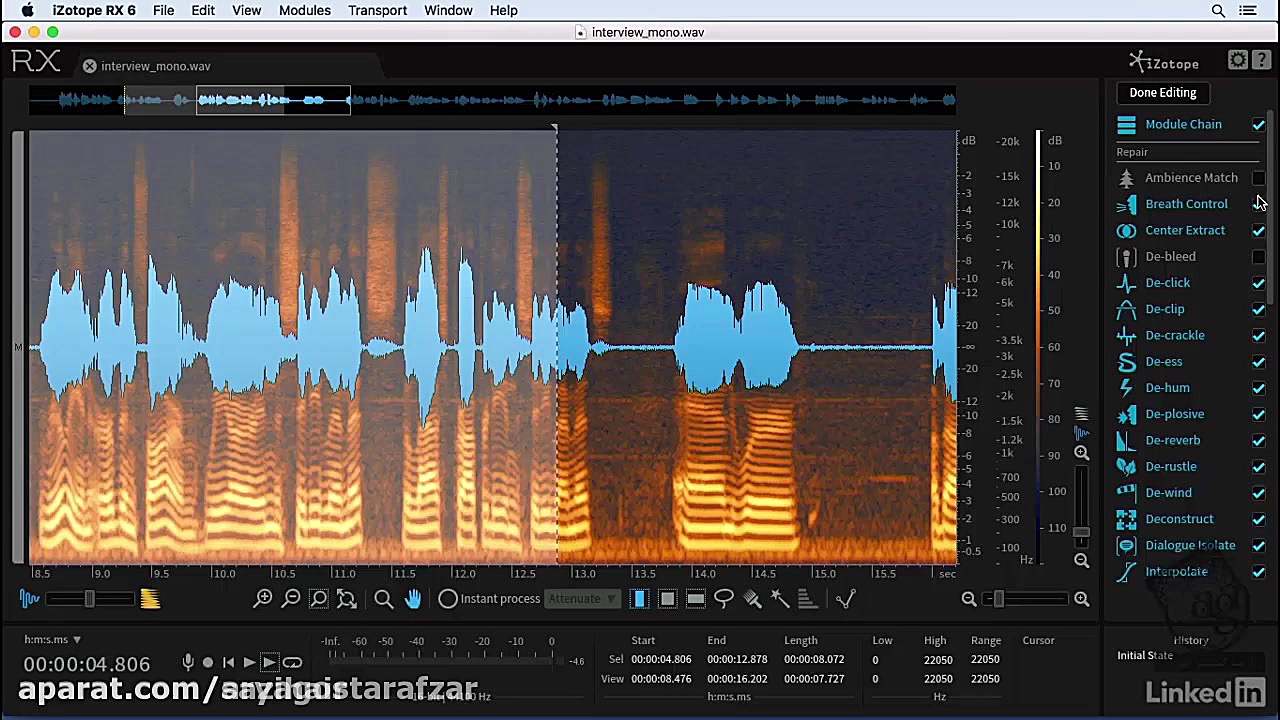Image resolution: width=1280 pixels, height=720 pixels.
Task: Switch to the interview_mono.wav tab
Action: coord(155,66)
